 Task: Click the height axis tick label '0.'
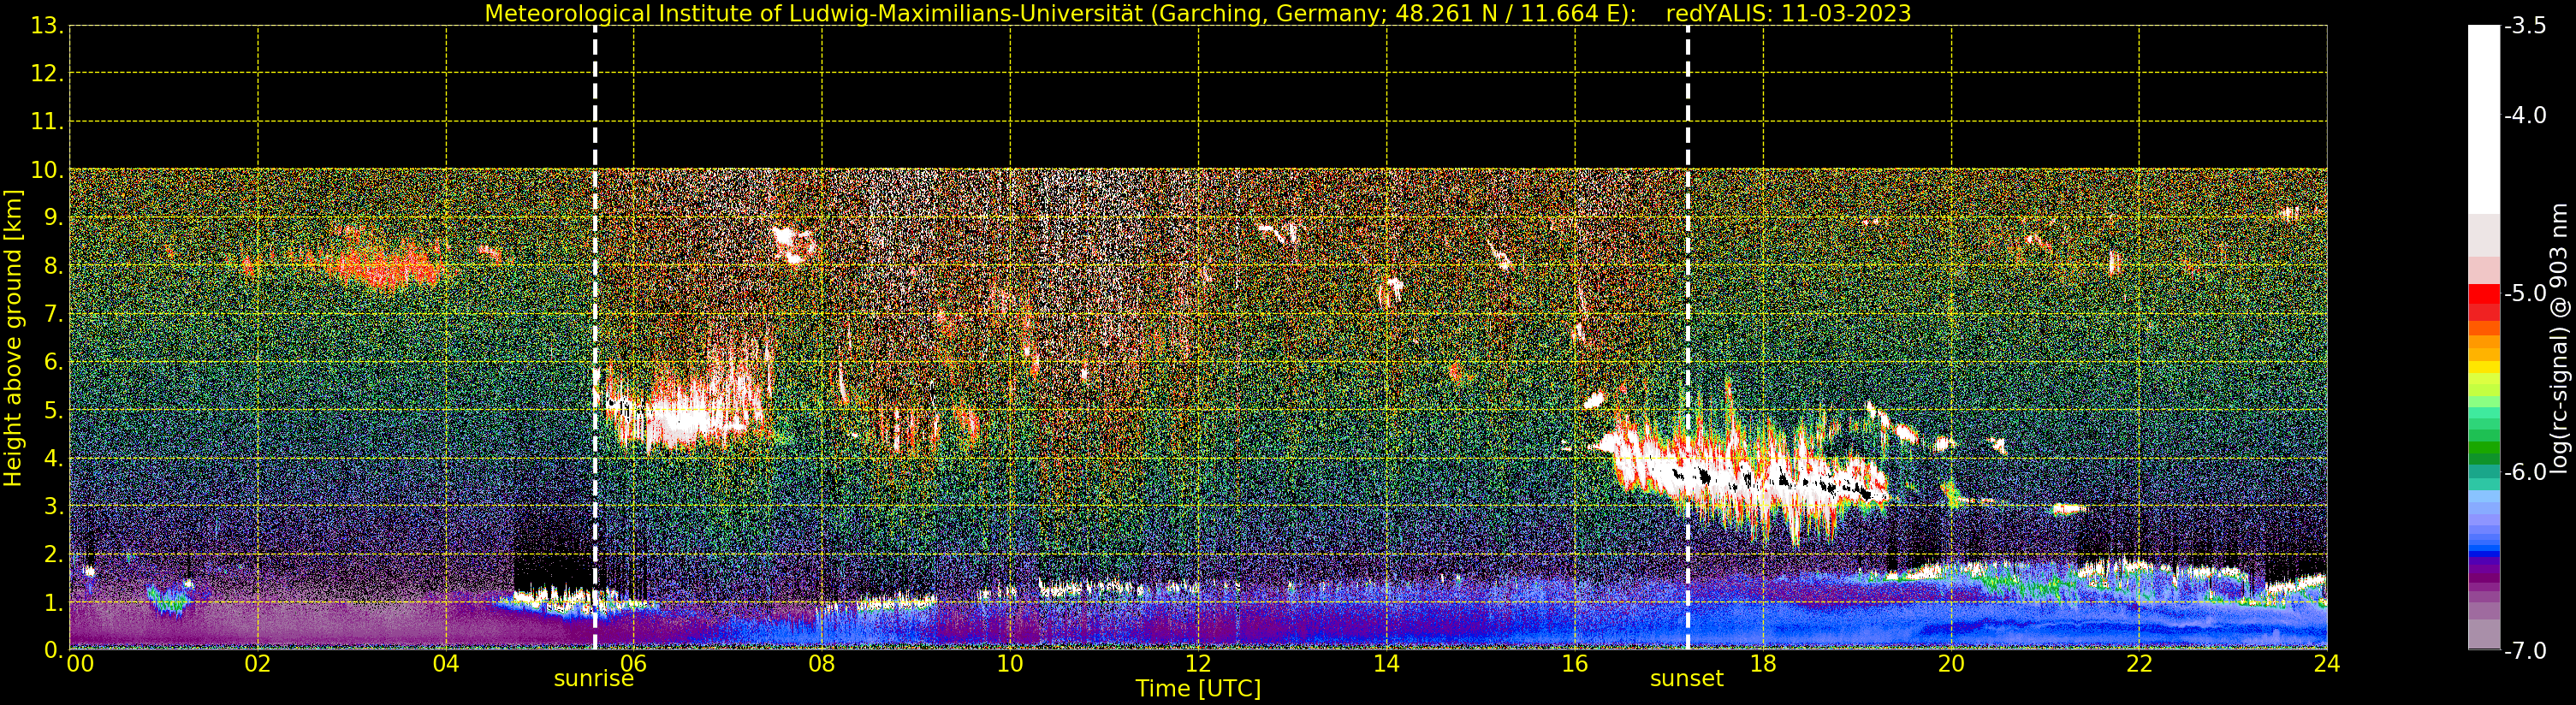click(x=54, y=650)
